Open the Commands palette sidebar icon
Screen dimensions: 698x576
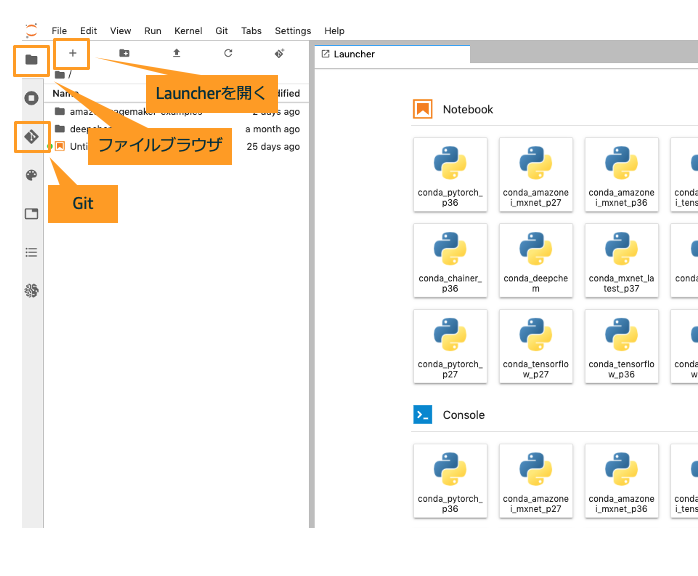click(x=31, y=175)
